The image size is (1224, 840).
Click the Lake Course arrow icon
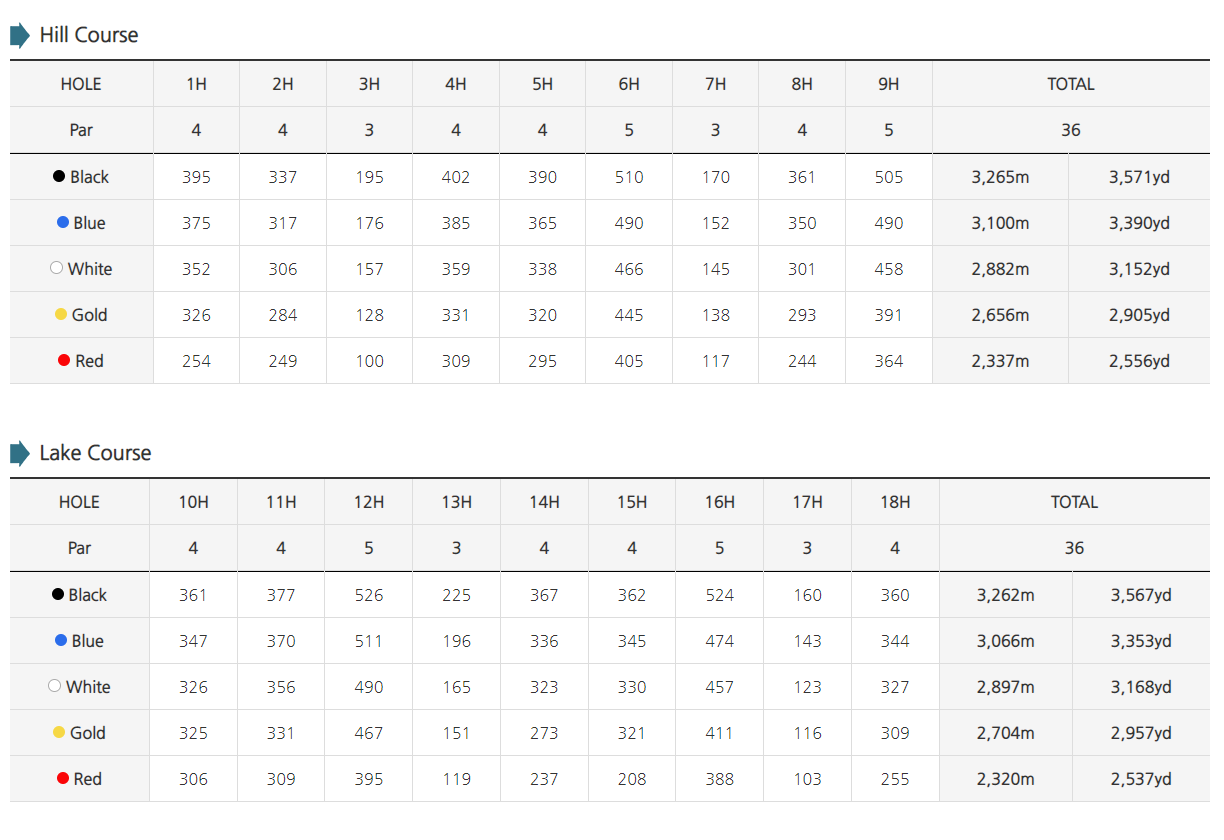pyautogui.click(x=20, y=454)
